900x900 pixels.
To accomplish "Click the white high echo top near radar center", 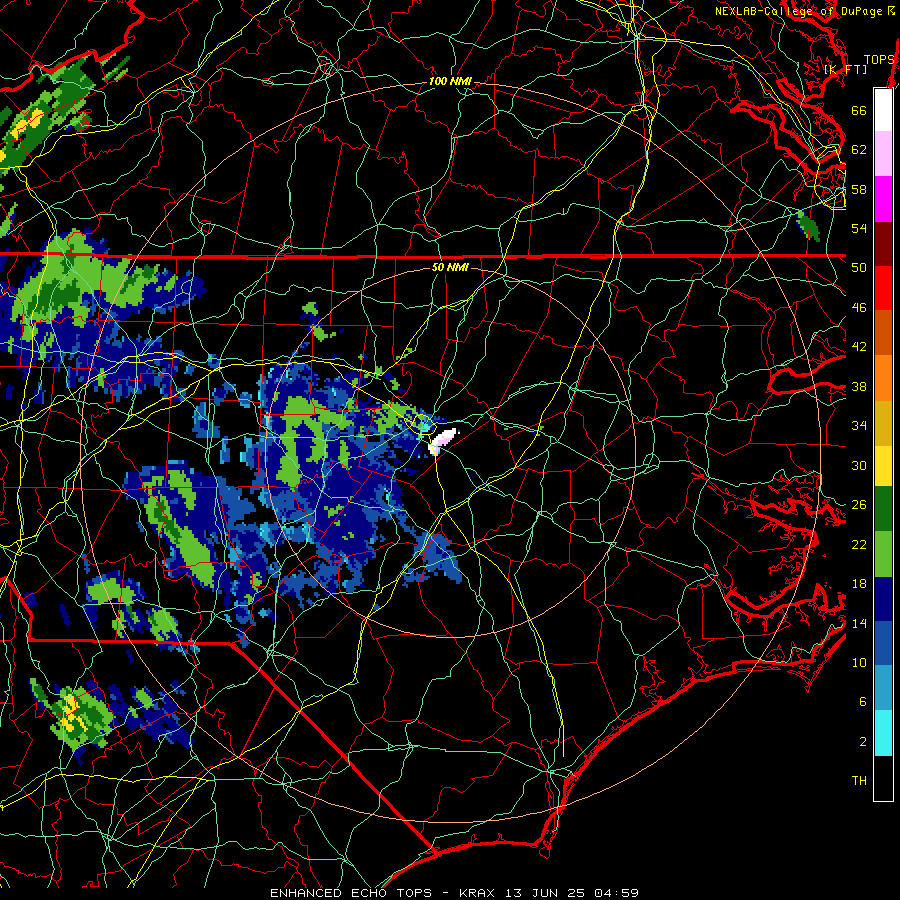I will 443,441.
